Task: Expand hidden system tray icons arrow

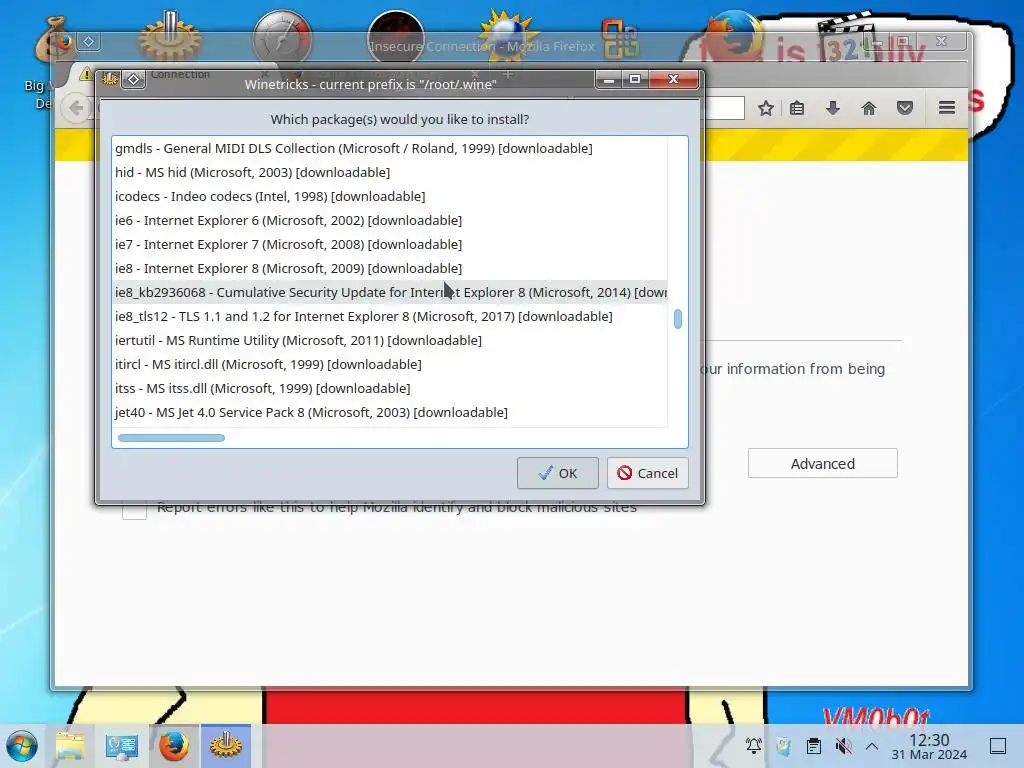Action: 872,746
